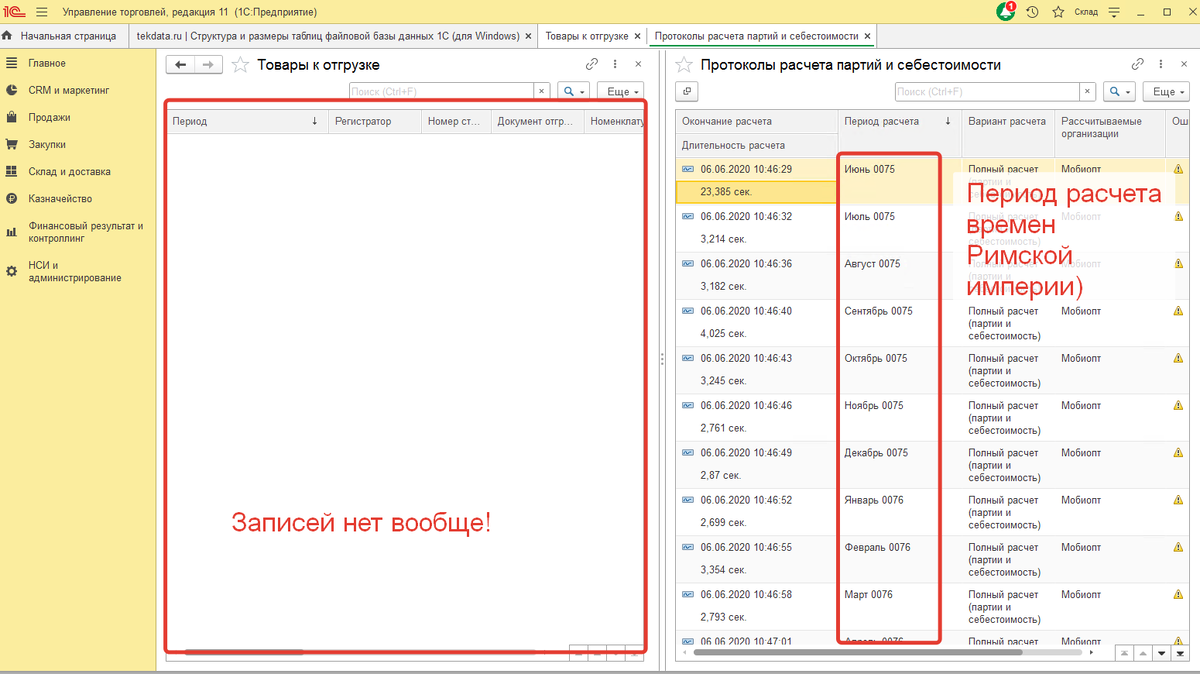Clear the search field in Протоколы расчета

pos(1087,91)
